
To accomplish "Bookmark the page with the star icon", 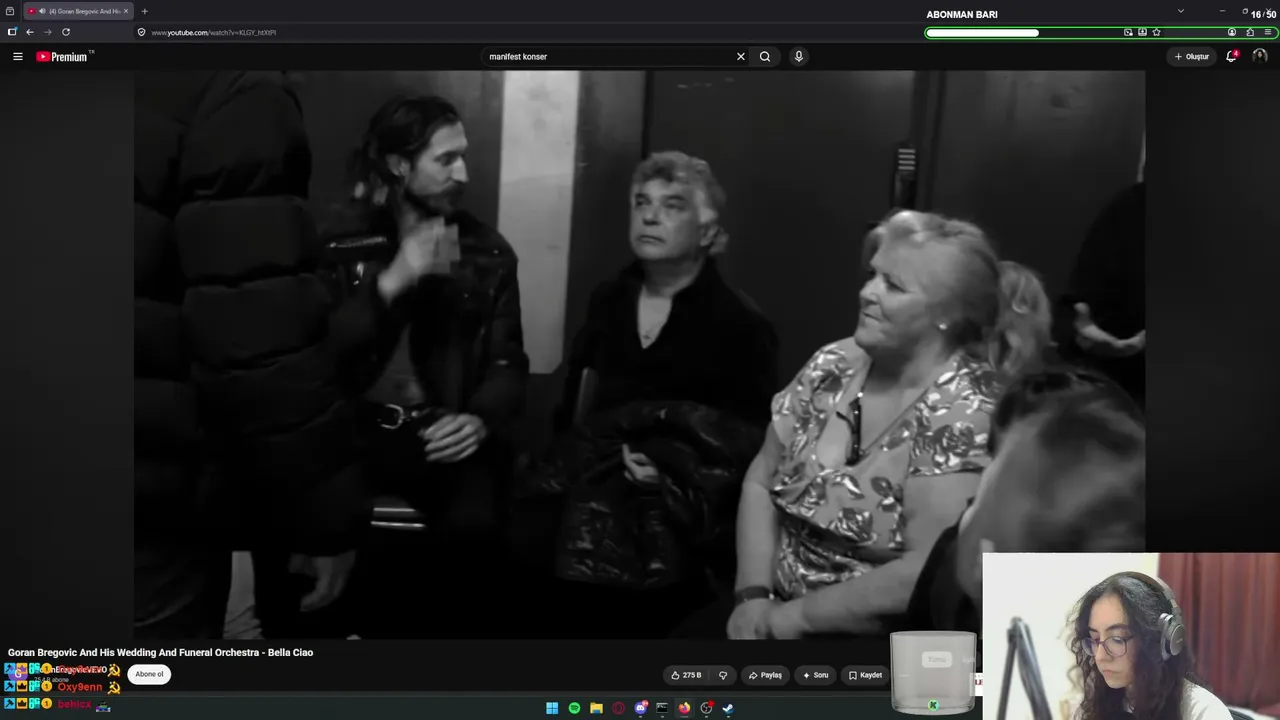I will pos(1156,32).
